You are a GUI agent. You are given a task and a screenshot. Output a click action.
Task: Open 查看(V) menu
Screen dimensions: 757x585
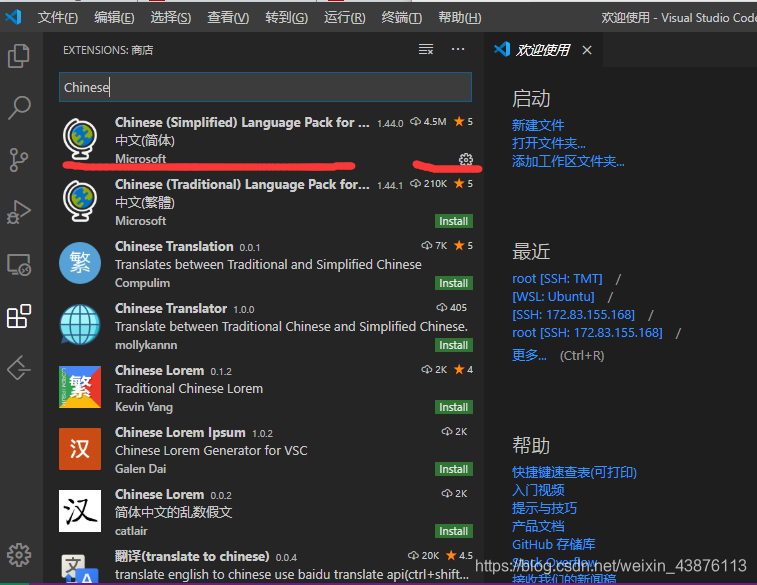click(x=228, y=17)
